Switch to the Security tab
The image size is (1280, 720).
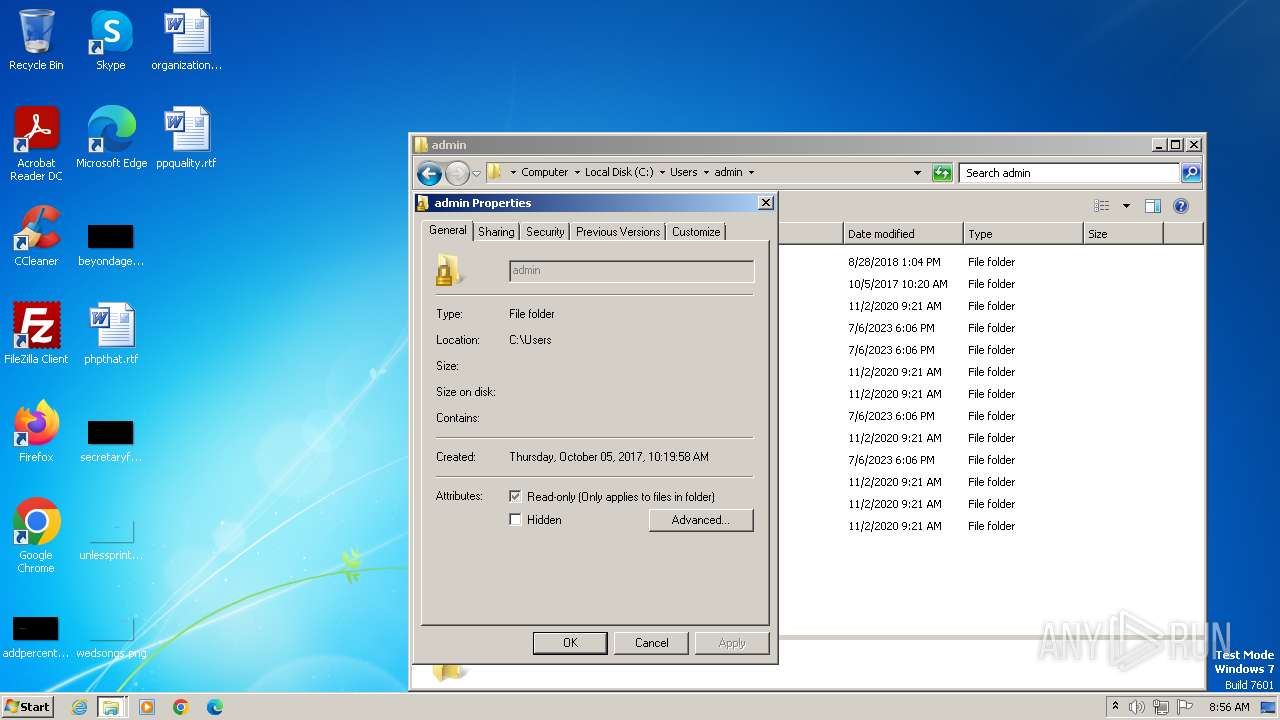point(545,232)
